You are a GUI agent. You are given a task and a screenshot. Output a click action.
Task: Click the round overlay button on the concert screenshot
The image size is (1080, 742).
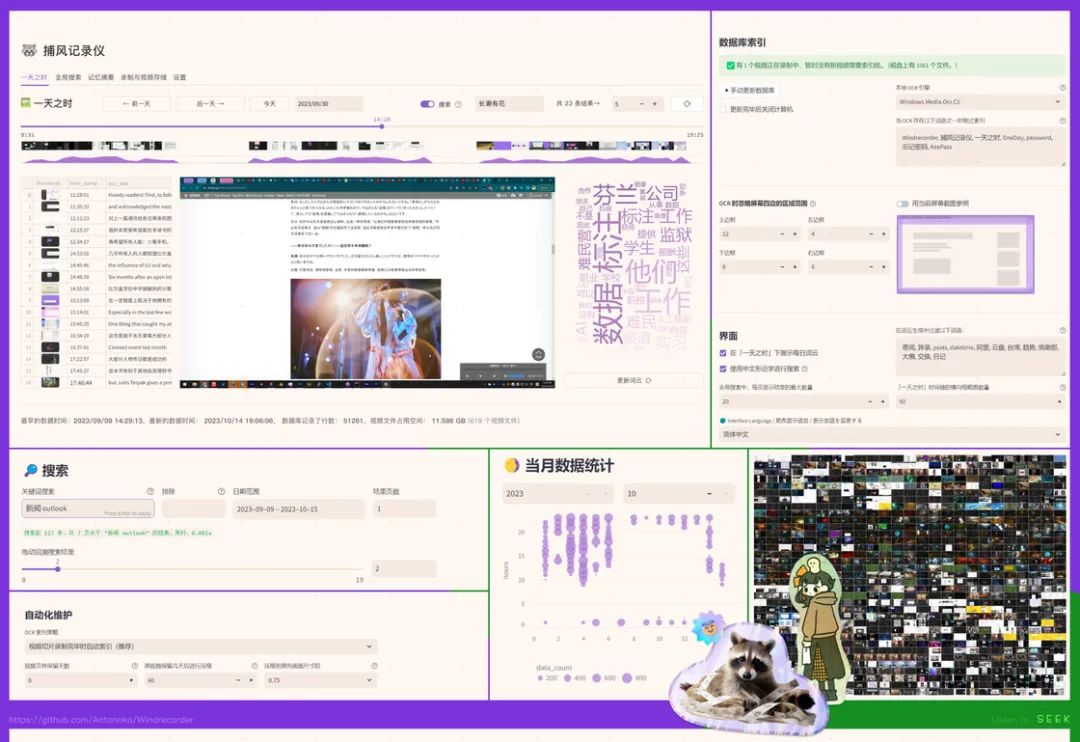(x=539, y=354)
